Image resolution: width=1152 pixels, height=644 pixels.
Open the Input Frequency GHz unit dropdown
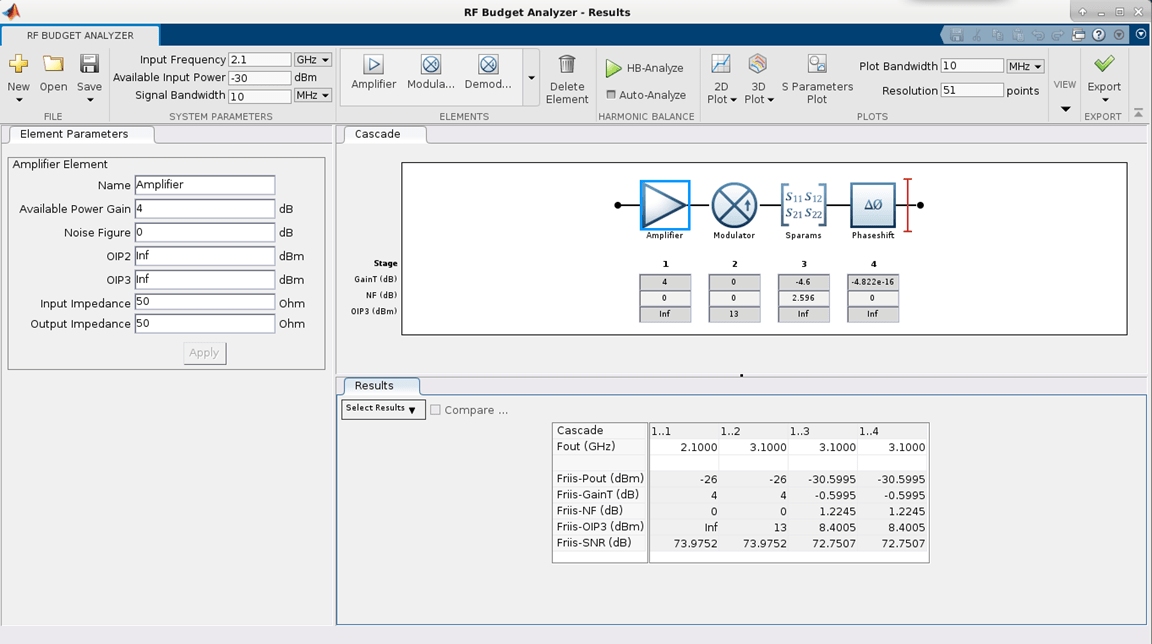click(312, 60)
